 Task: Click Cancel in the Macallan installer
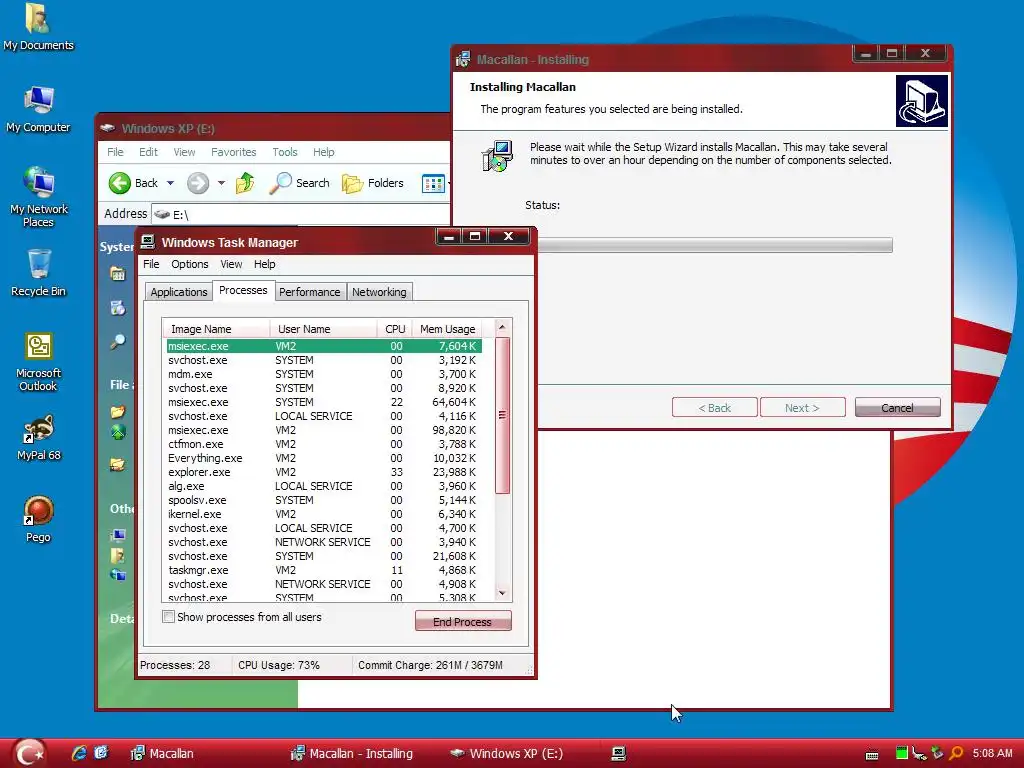click(897, 408)
